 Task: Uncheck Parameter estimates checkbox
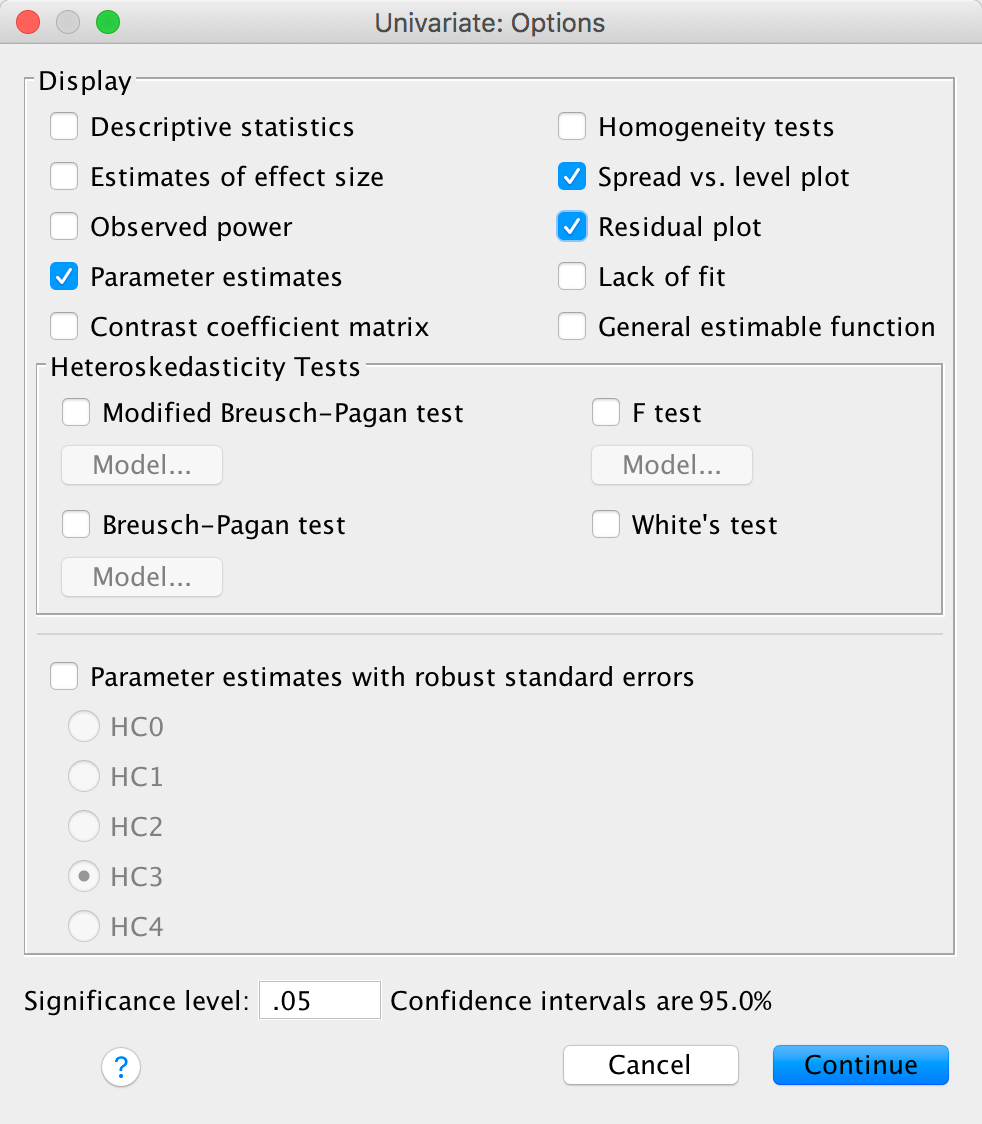pos(65,277)
